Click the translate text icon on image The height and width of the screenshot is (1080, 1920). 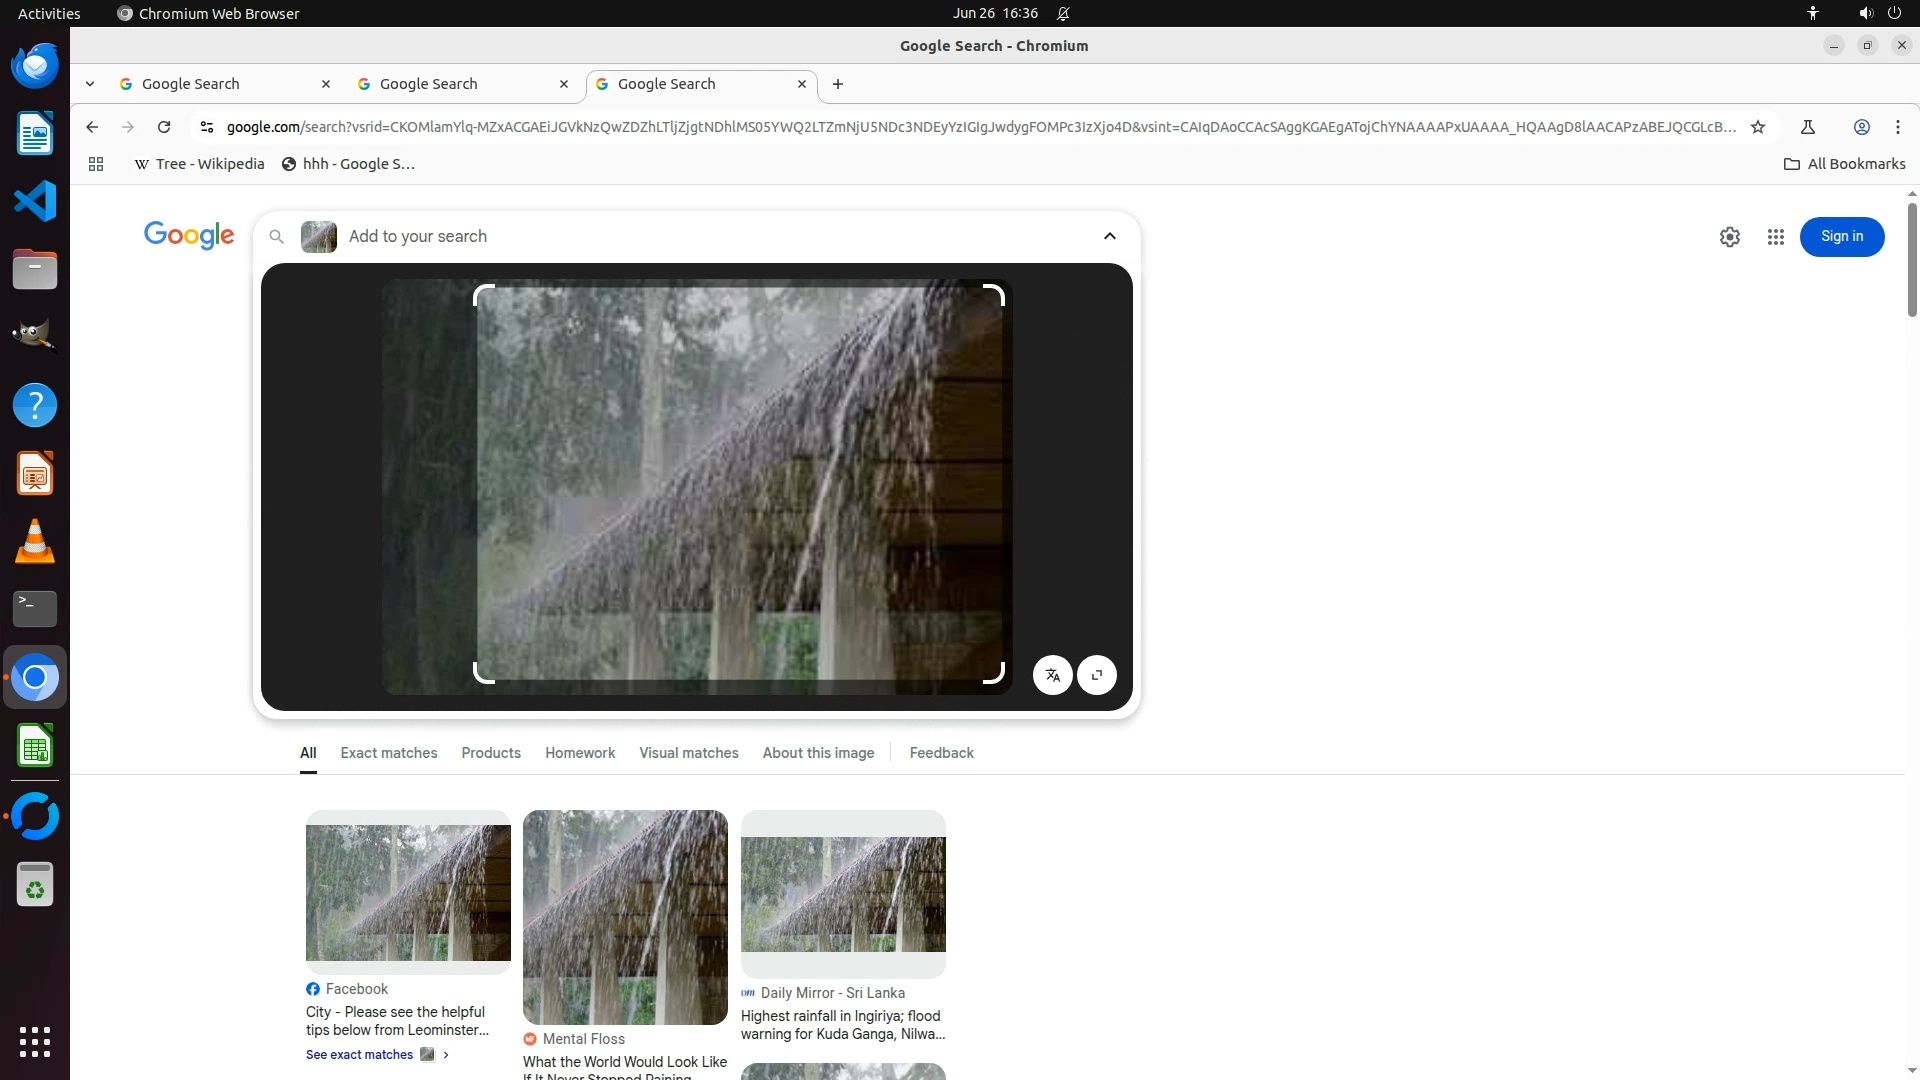[x=1052, y=675]
